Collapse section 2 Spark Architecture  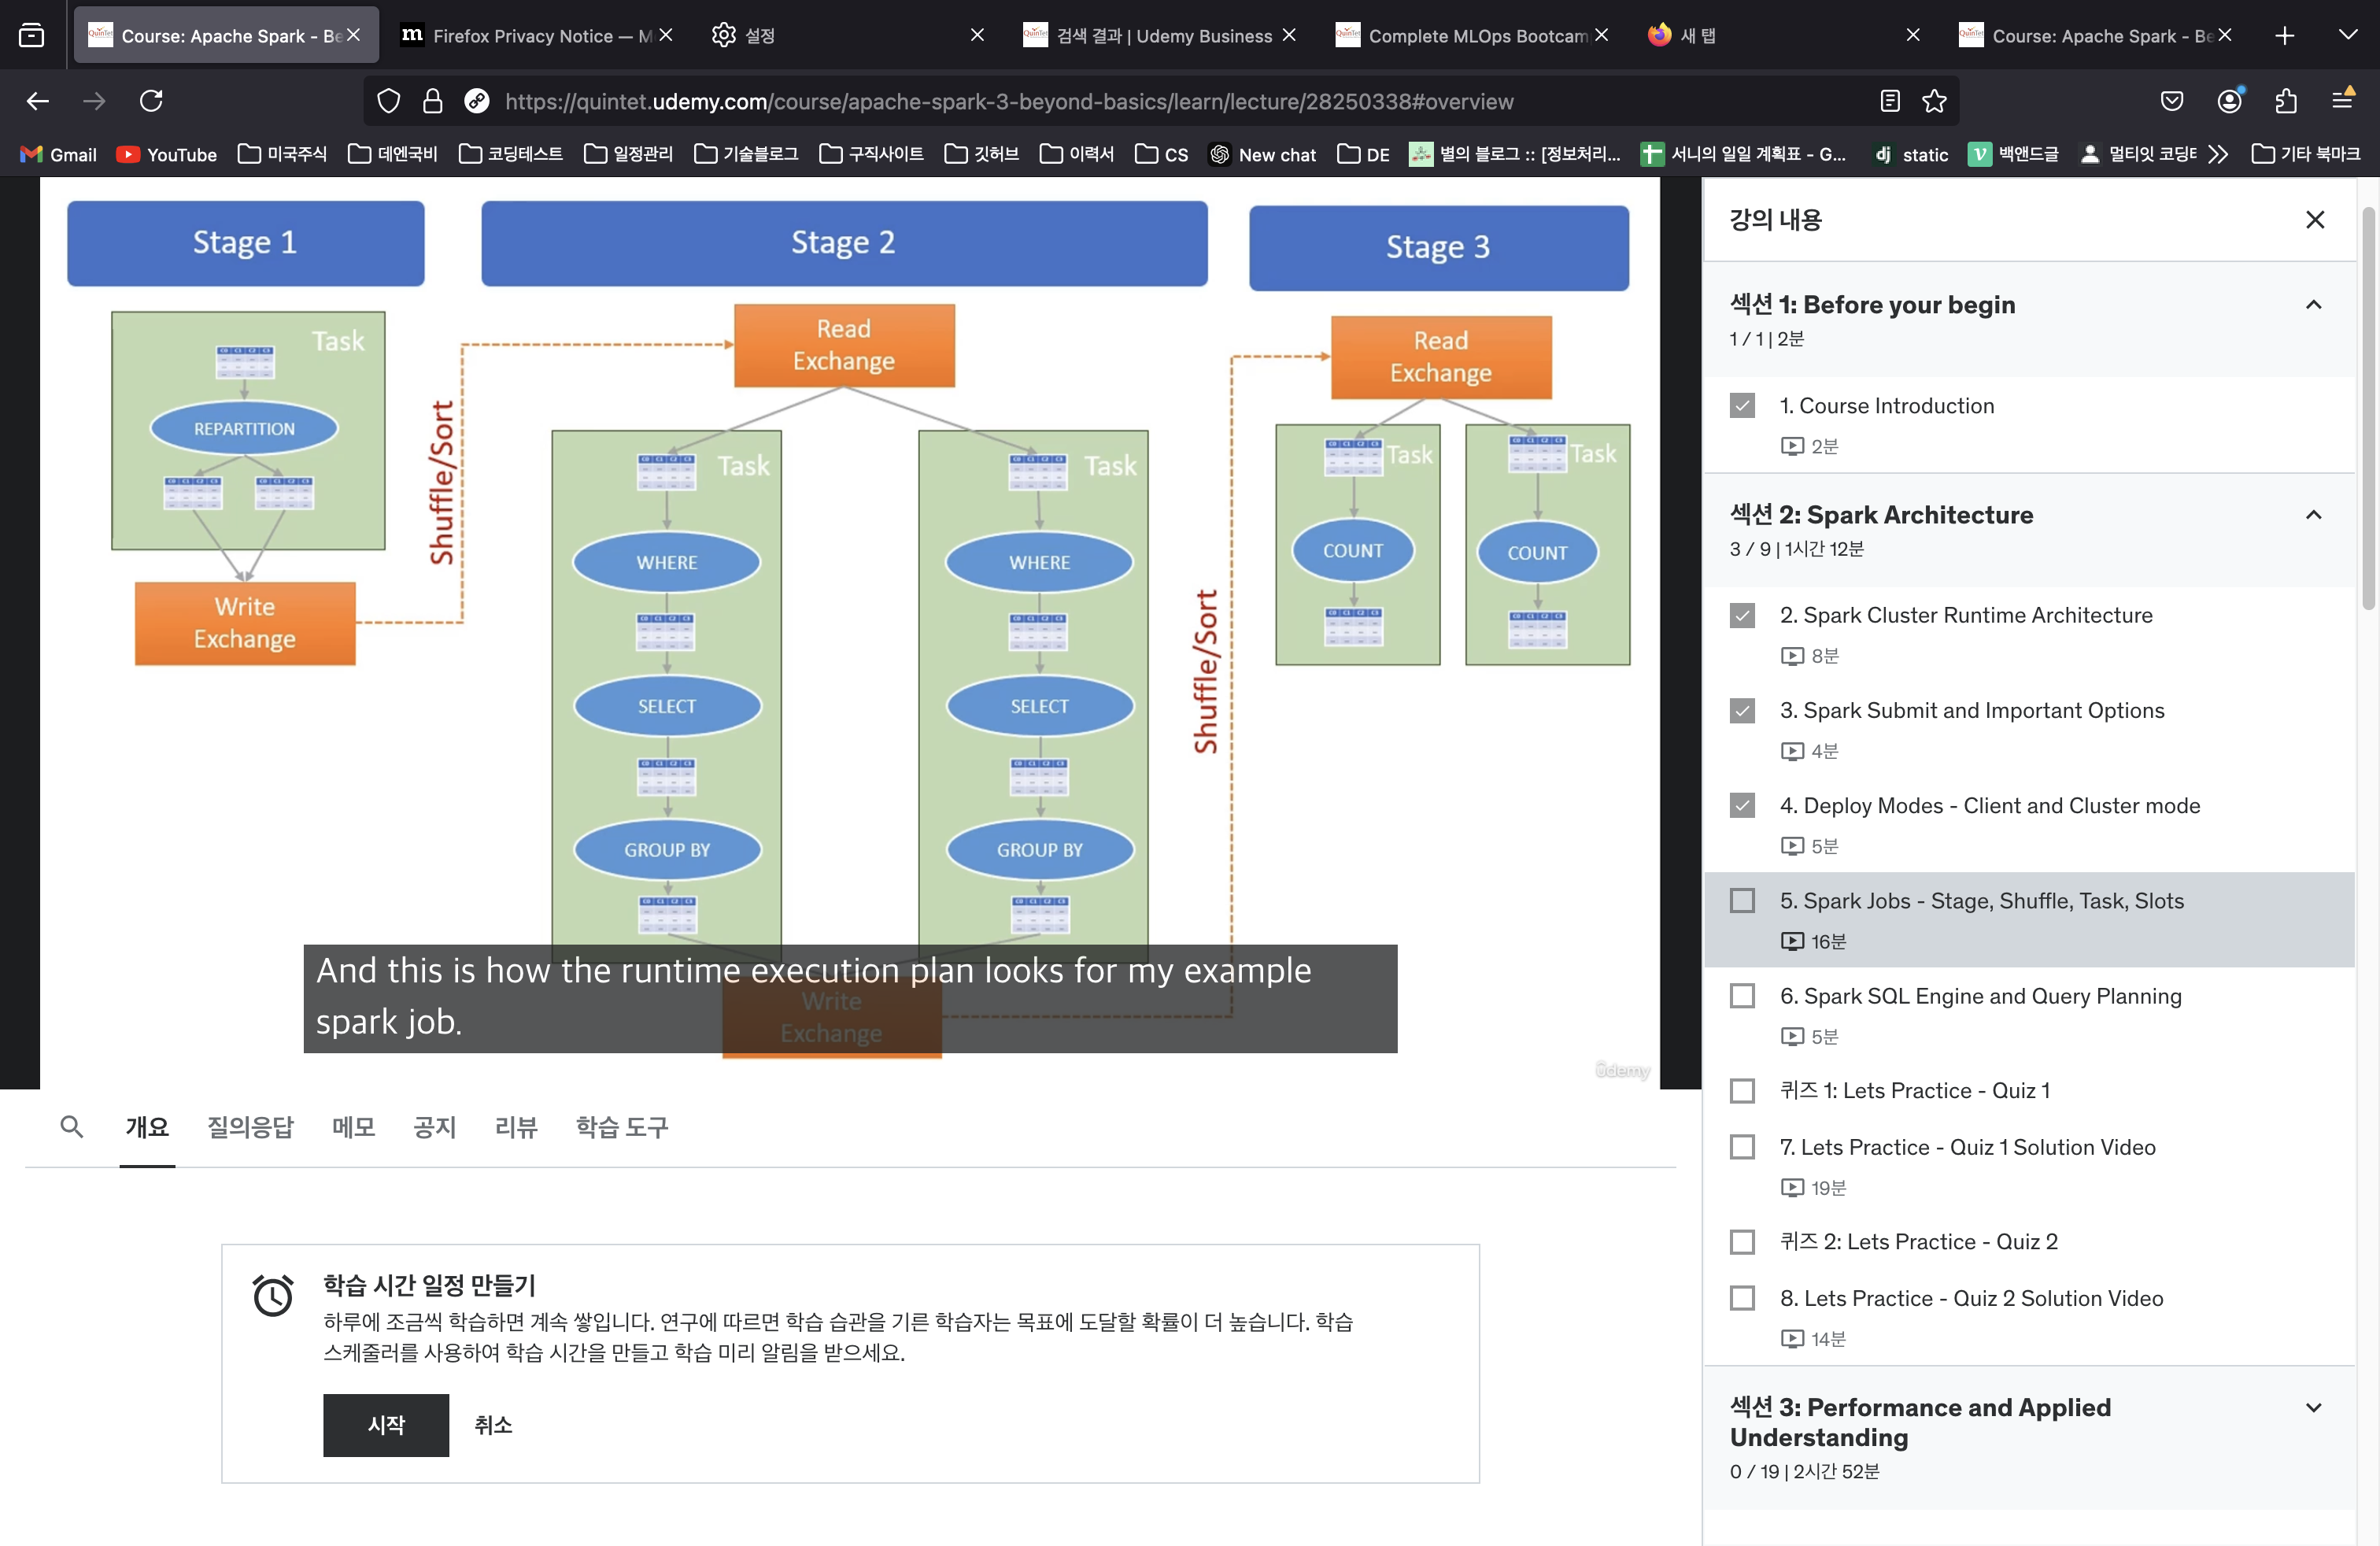pyautogui.click(x=2313, y=515)
